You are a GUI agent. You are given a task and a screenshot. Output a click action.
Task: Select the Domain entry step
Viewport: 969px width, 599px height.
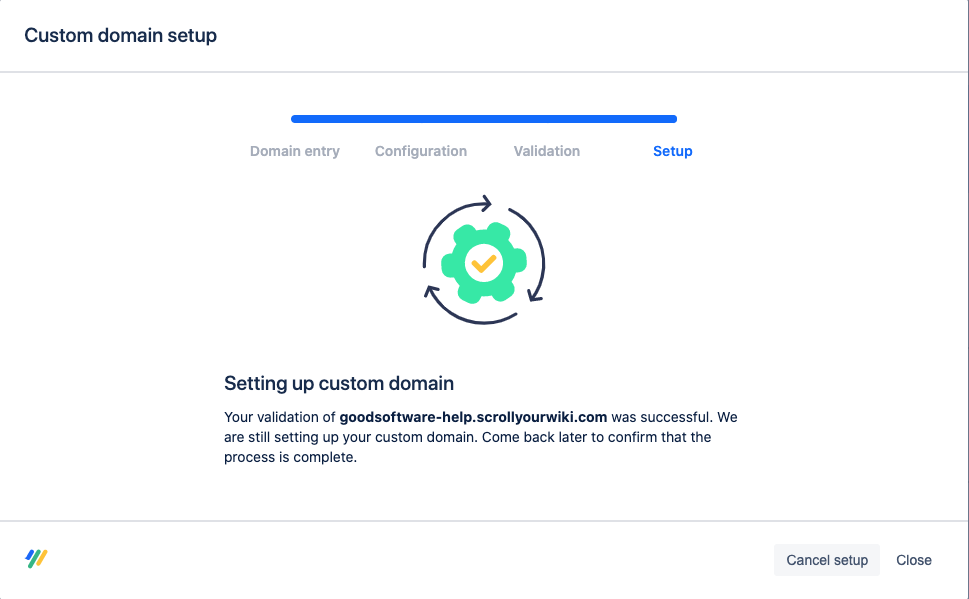point(295,151)
